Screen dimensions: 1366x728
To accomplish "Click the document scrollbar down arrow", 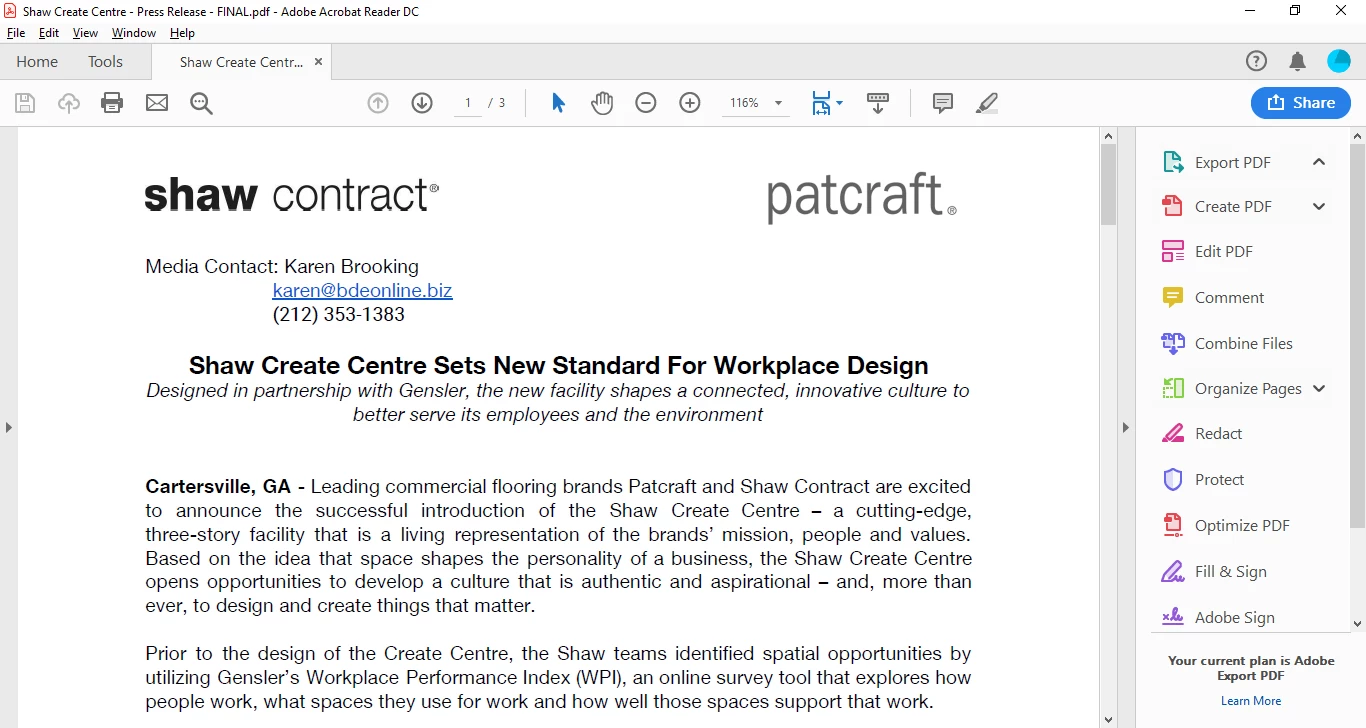I will tap(1108, 719).
